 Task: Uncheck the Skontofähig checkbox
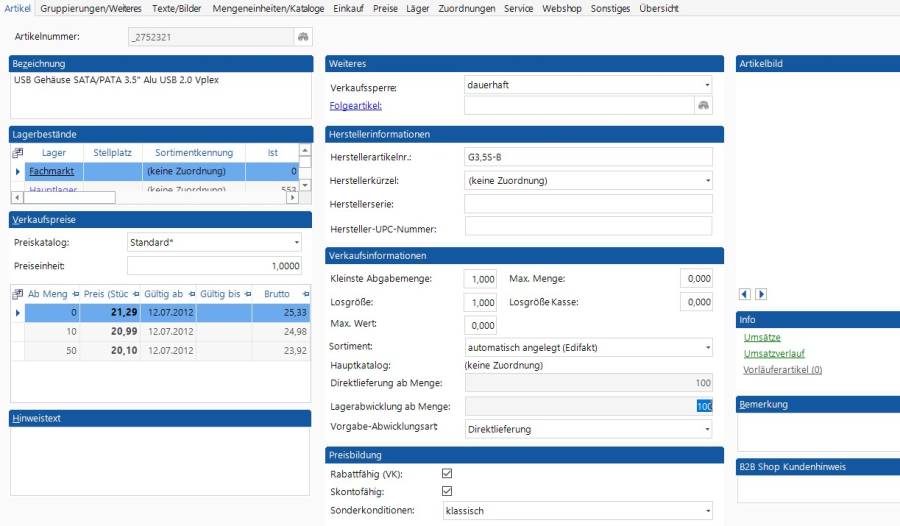[x=447, y=491]
